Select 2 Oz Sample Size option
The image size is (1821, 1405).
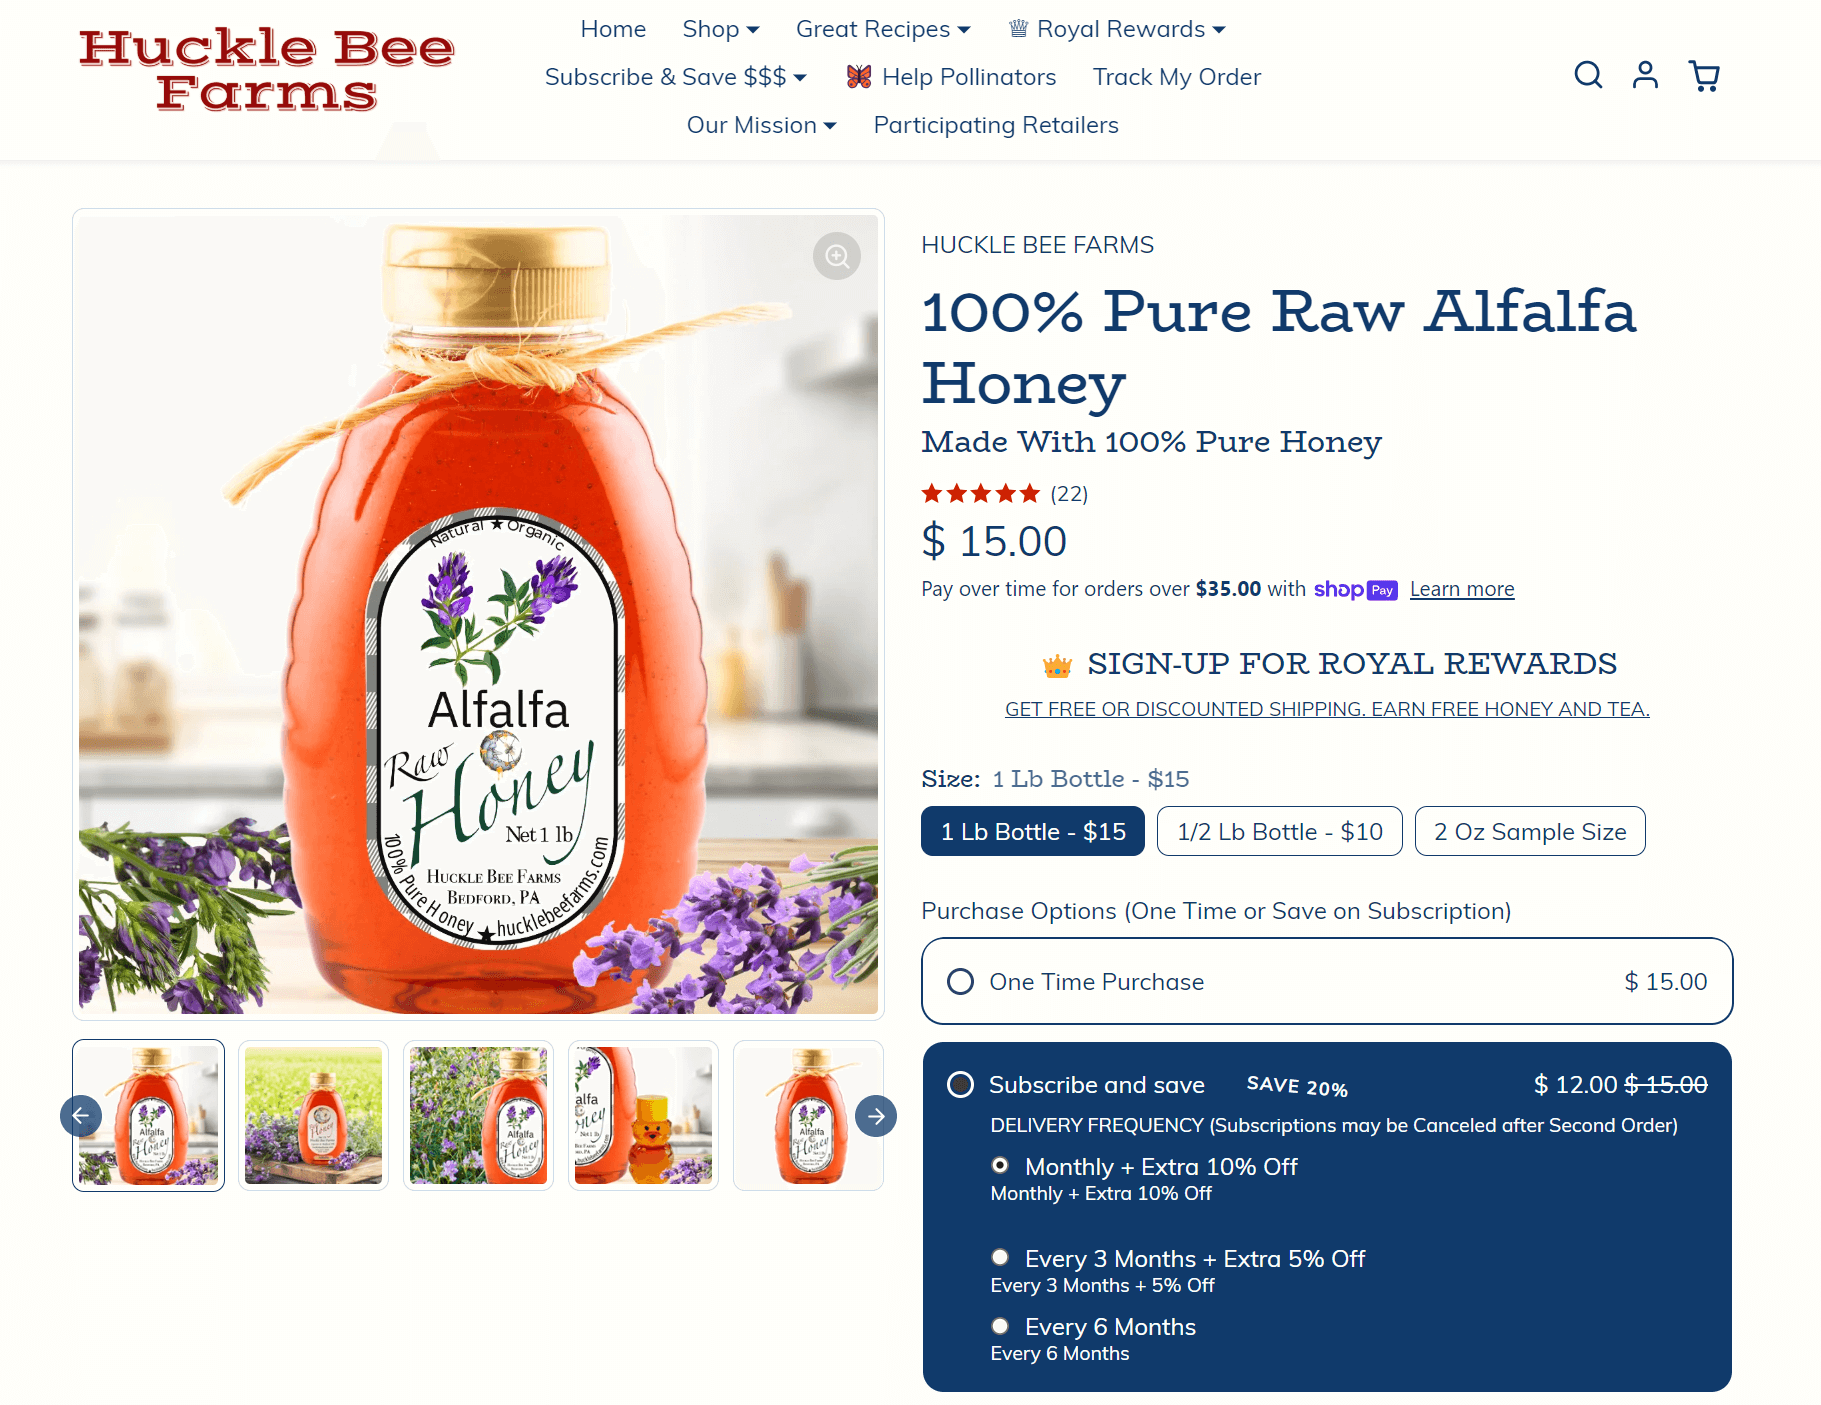coord(1530,831)
